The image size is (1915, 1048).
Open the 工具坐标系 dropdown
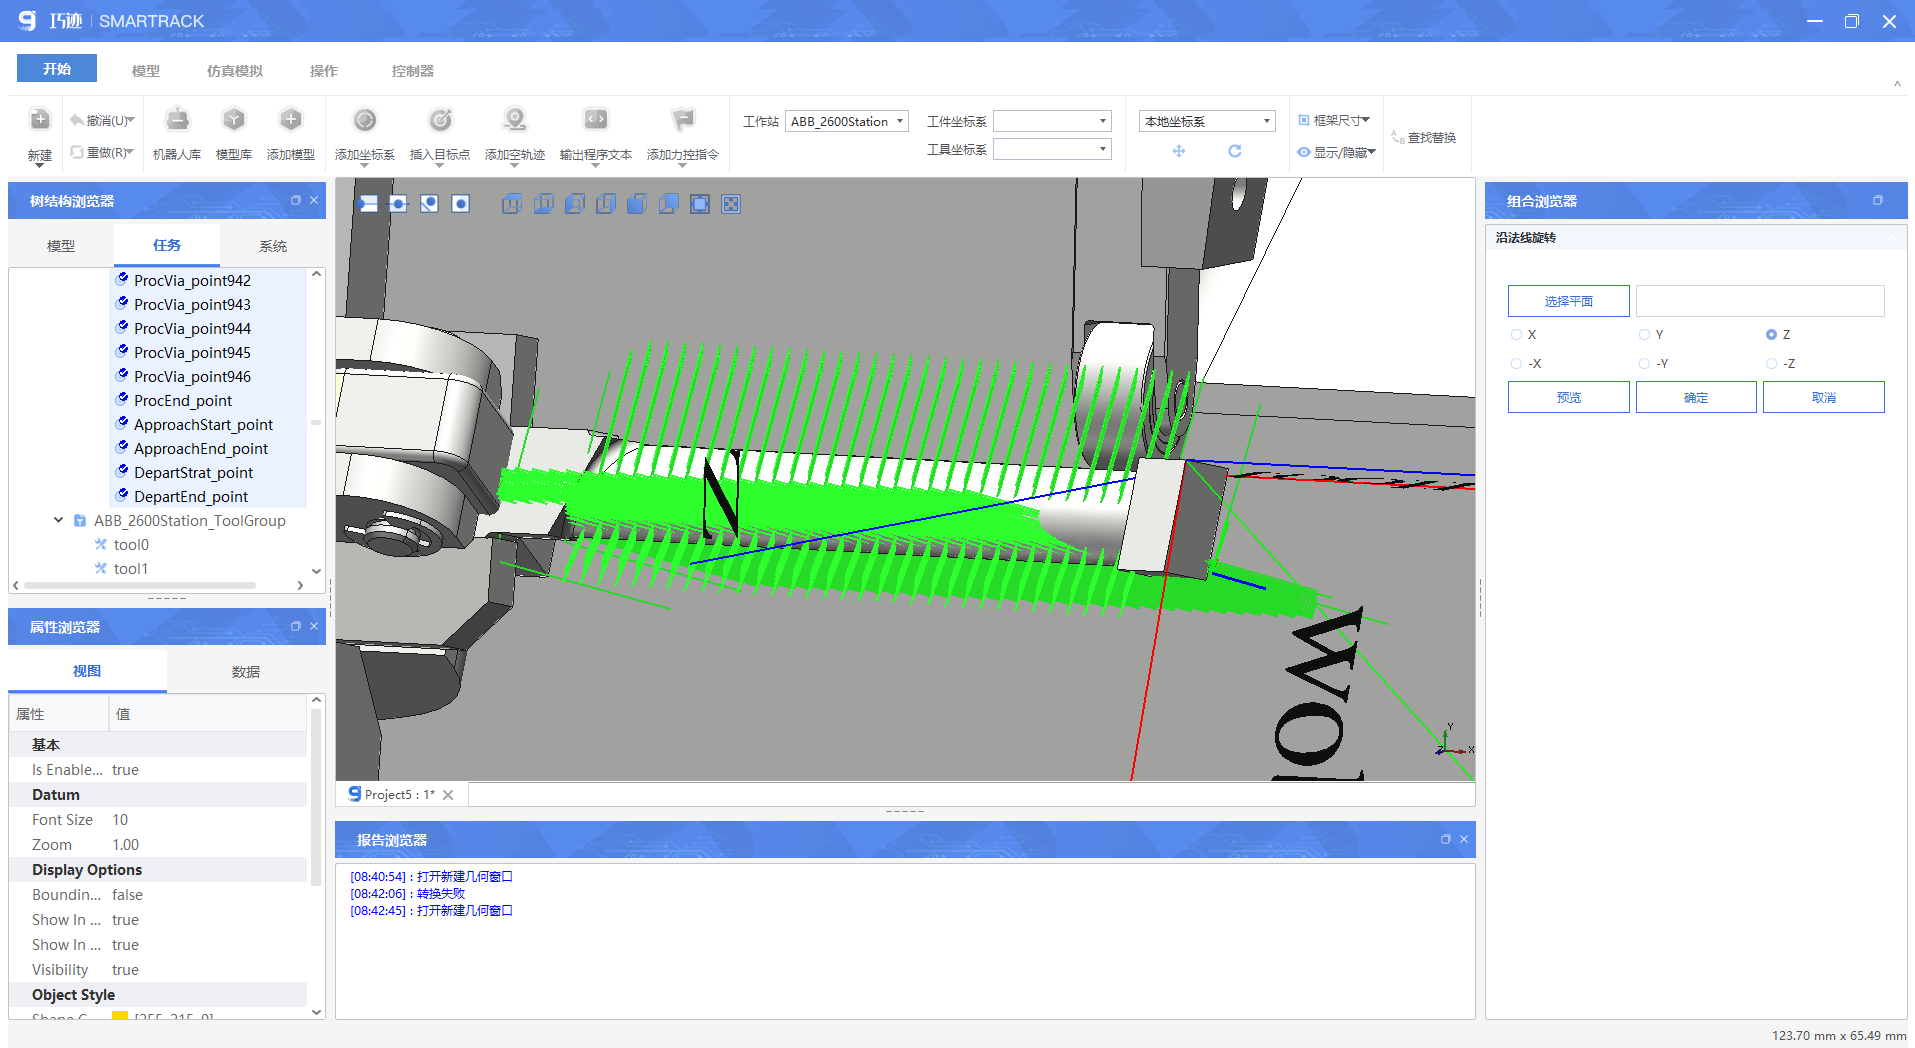point(1052,149)
